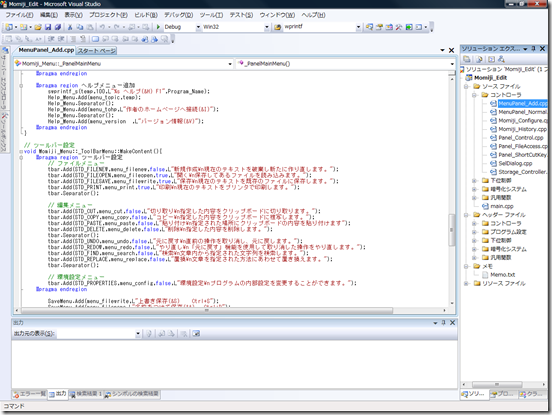This screenshot has height=415, width=552.
Task: Select Memo.txt in Solution Explorer
Action: click(503, 275)
